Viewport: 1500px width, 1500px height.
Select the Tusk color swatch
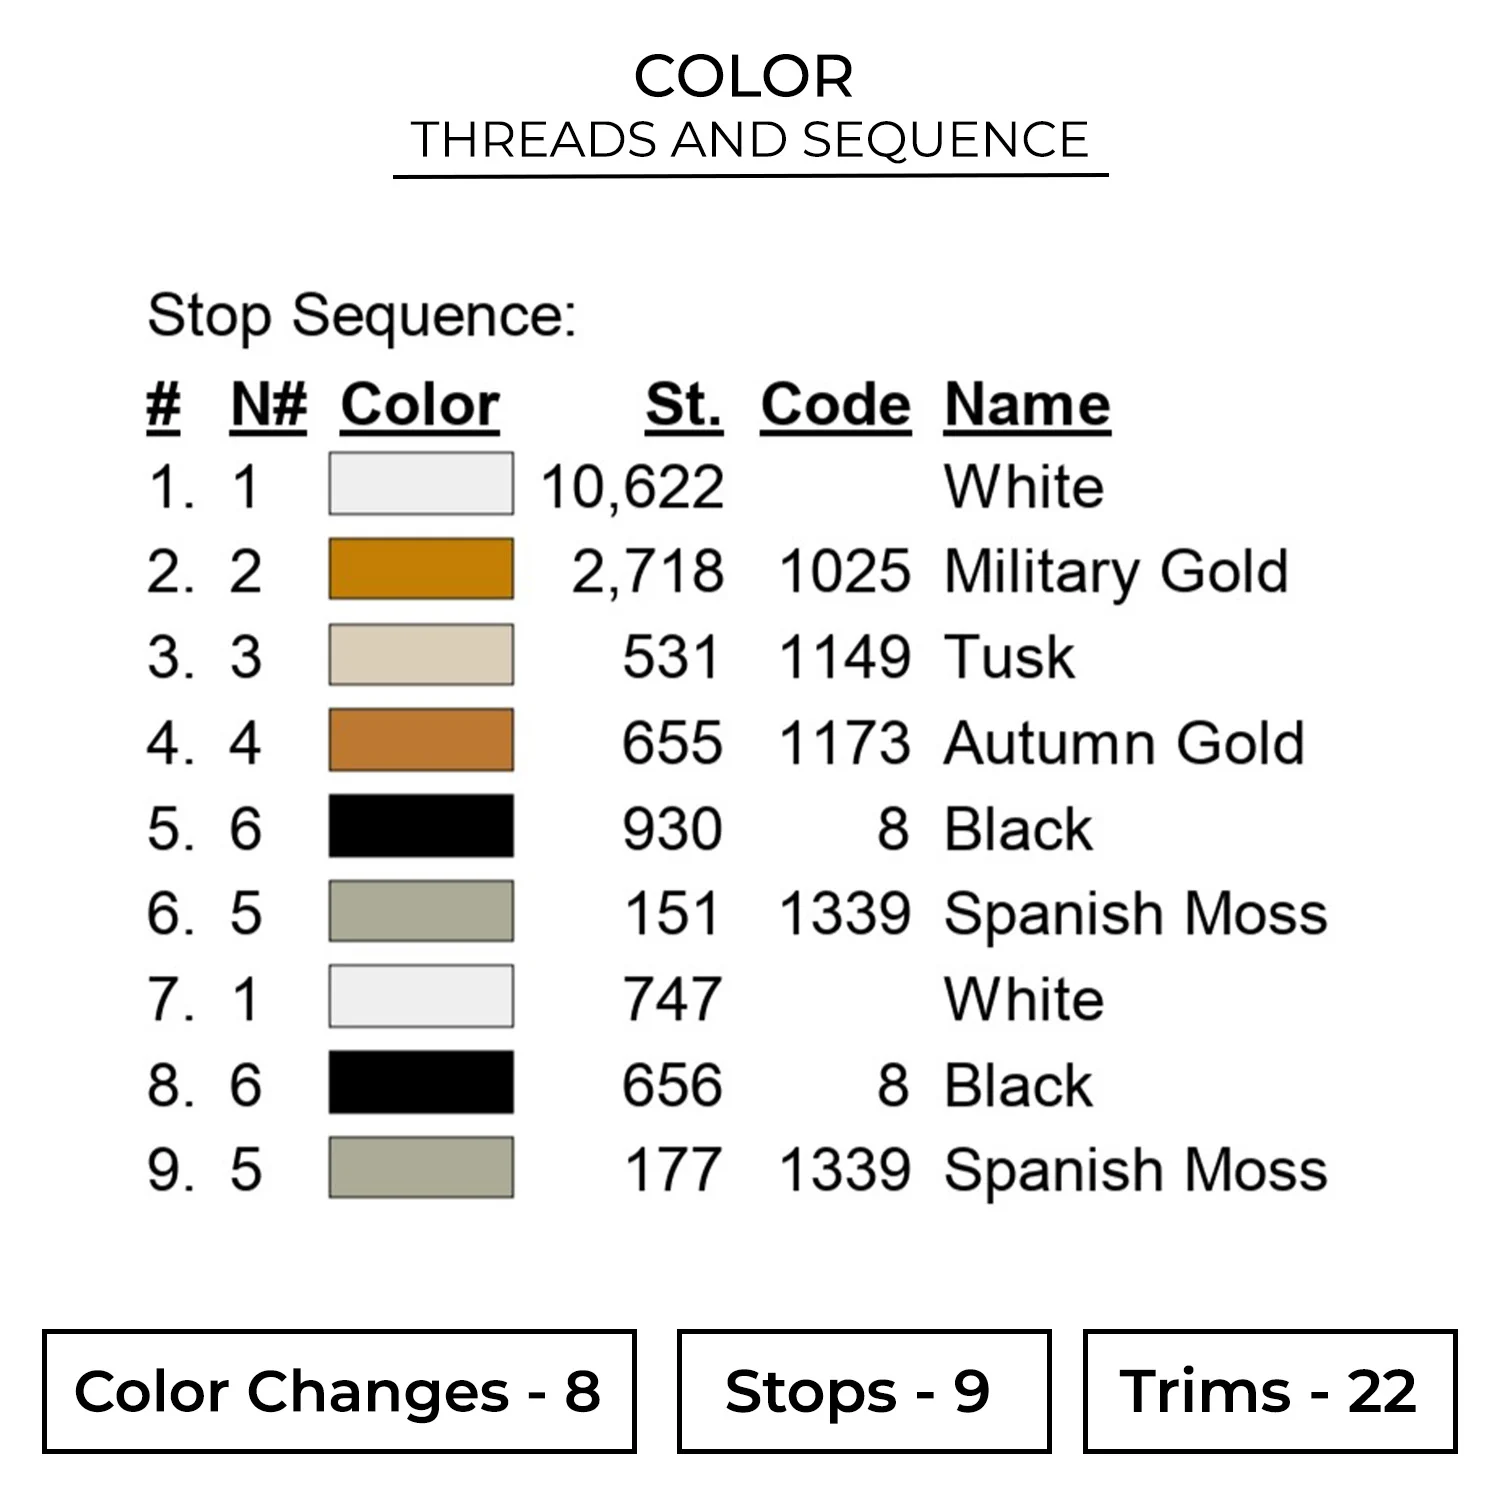point(421,655)
